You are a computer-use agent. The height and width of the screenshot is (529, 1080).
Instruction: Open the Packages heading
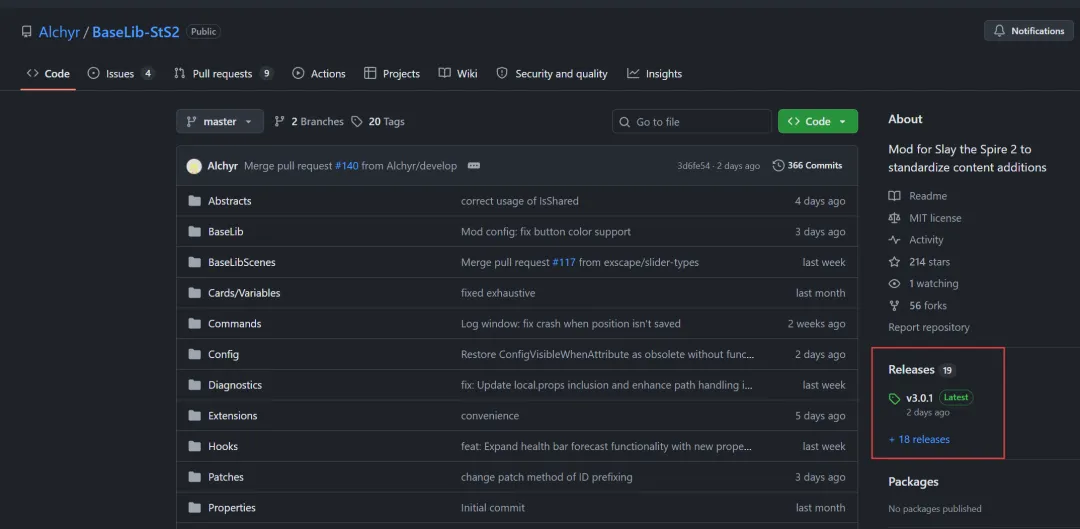coord(913,481)
